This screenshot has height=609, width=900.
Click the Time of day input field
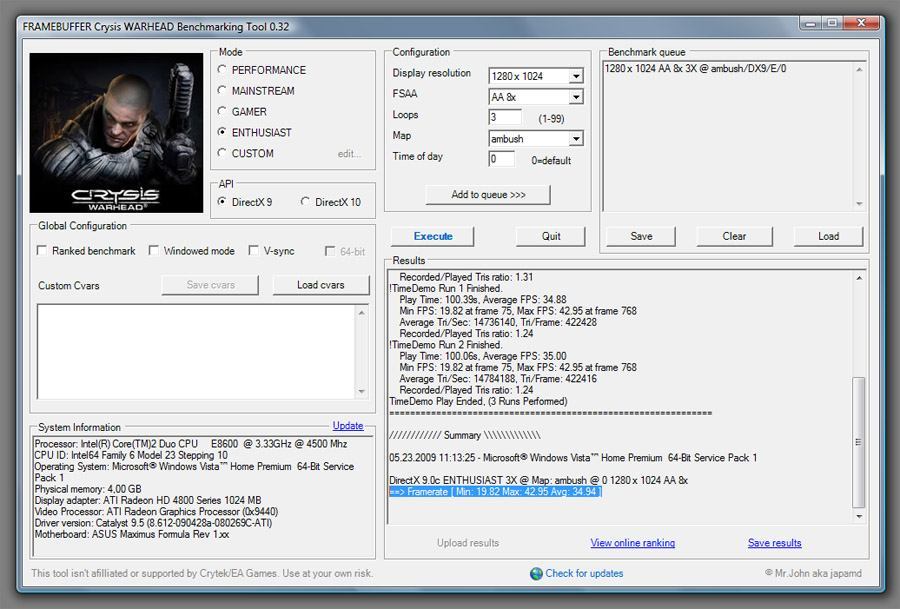(502, 159)
